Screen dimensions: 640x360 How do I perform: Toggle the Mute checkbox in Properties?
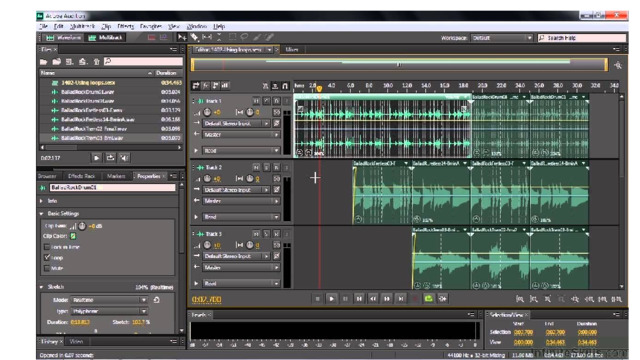point(47,268)
